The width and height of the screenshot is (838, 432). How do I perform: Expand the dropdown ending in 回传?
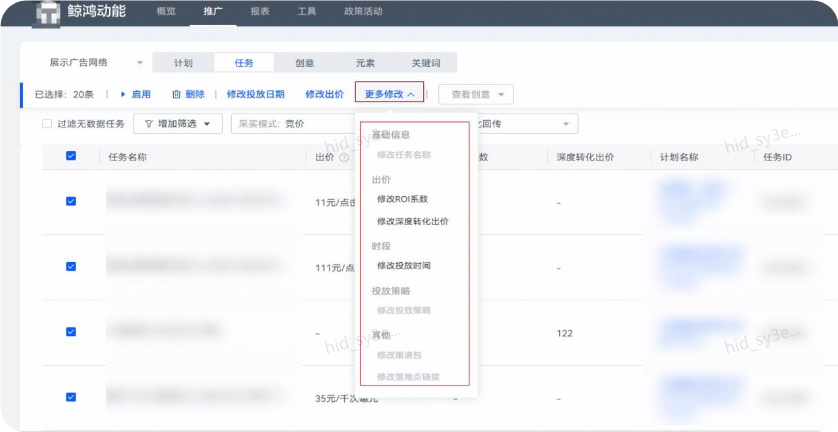[526, 124]
